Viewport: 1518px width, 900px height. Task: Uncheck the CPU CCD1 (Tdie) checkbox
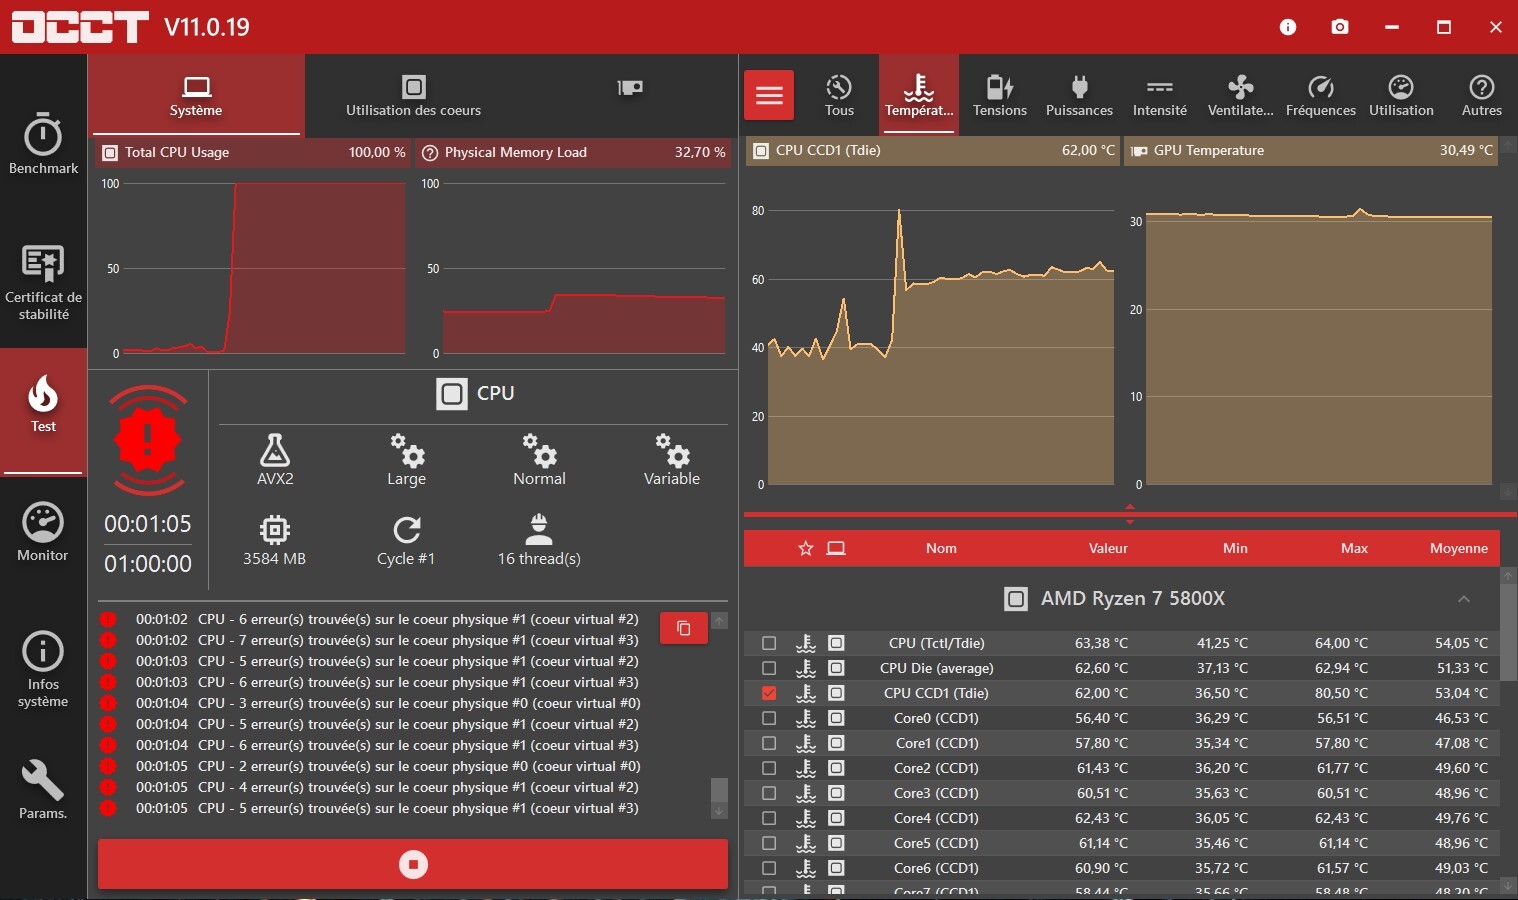coord(769,693)
